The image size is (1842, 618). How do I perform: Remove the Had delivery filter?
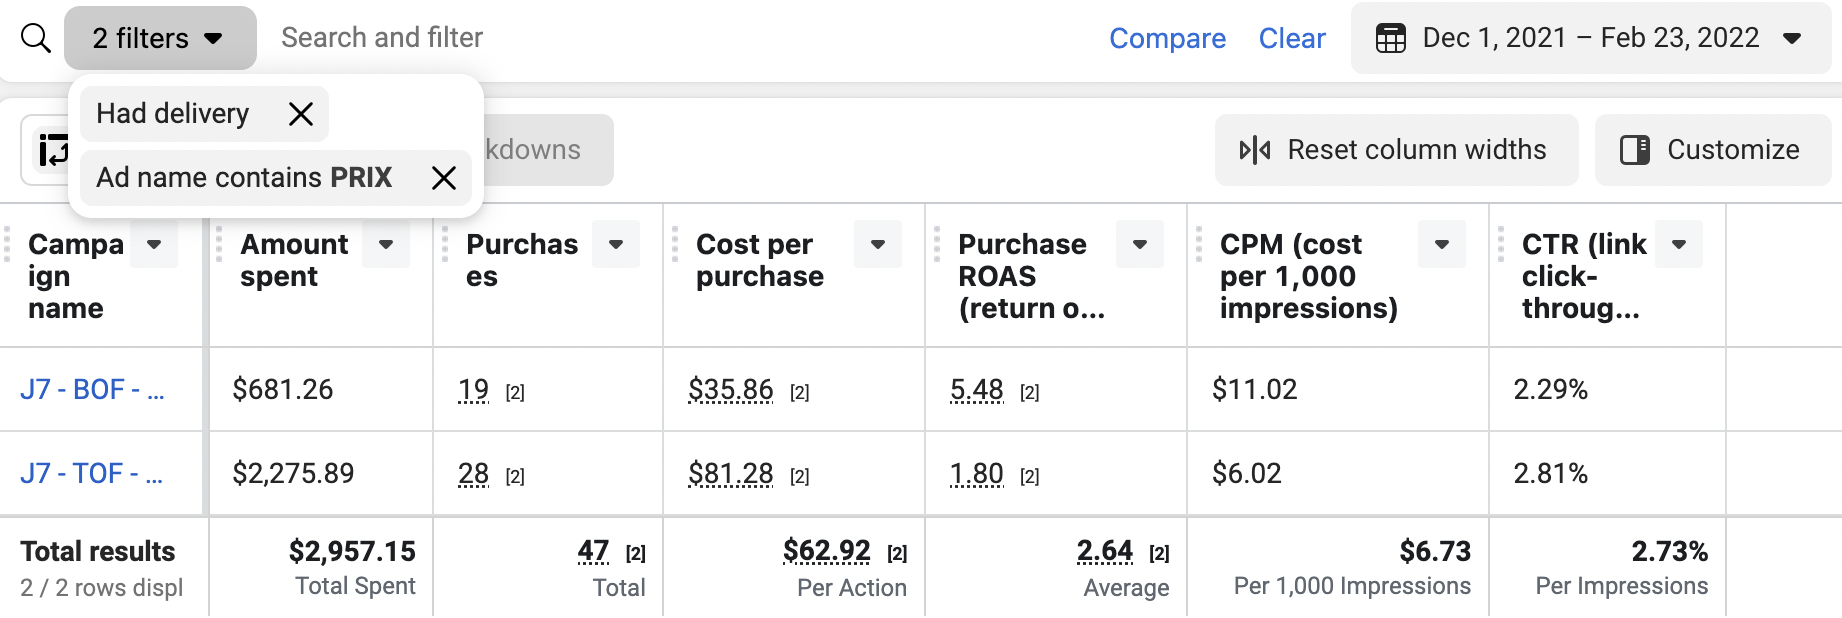[300, 114]
